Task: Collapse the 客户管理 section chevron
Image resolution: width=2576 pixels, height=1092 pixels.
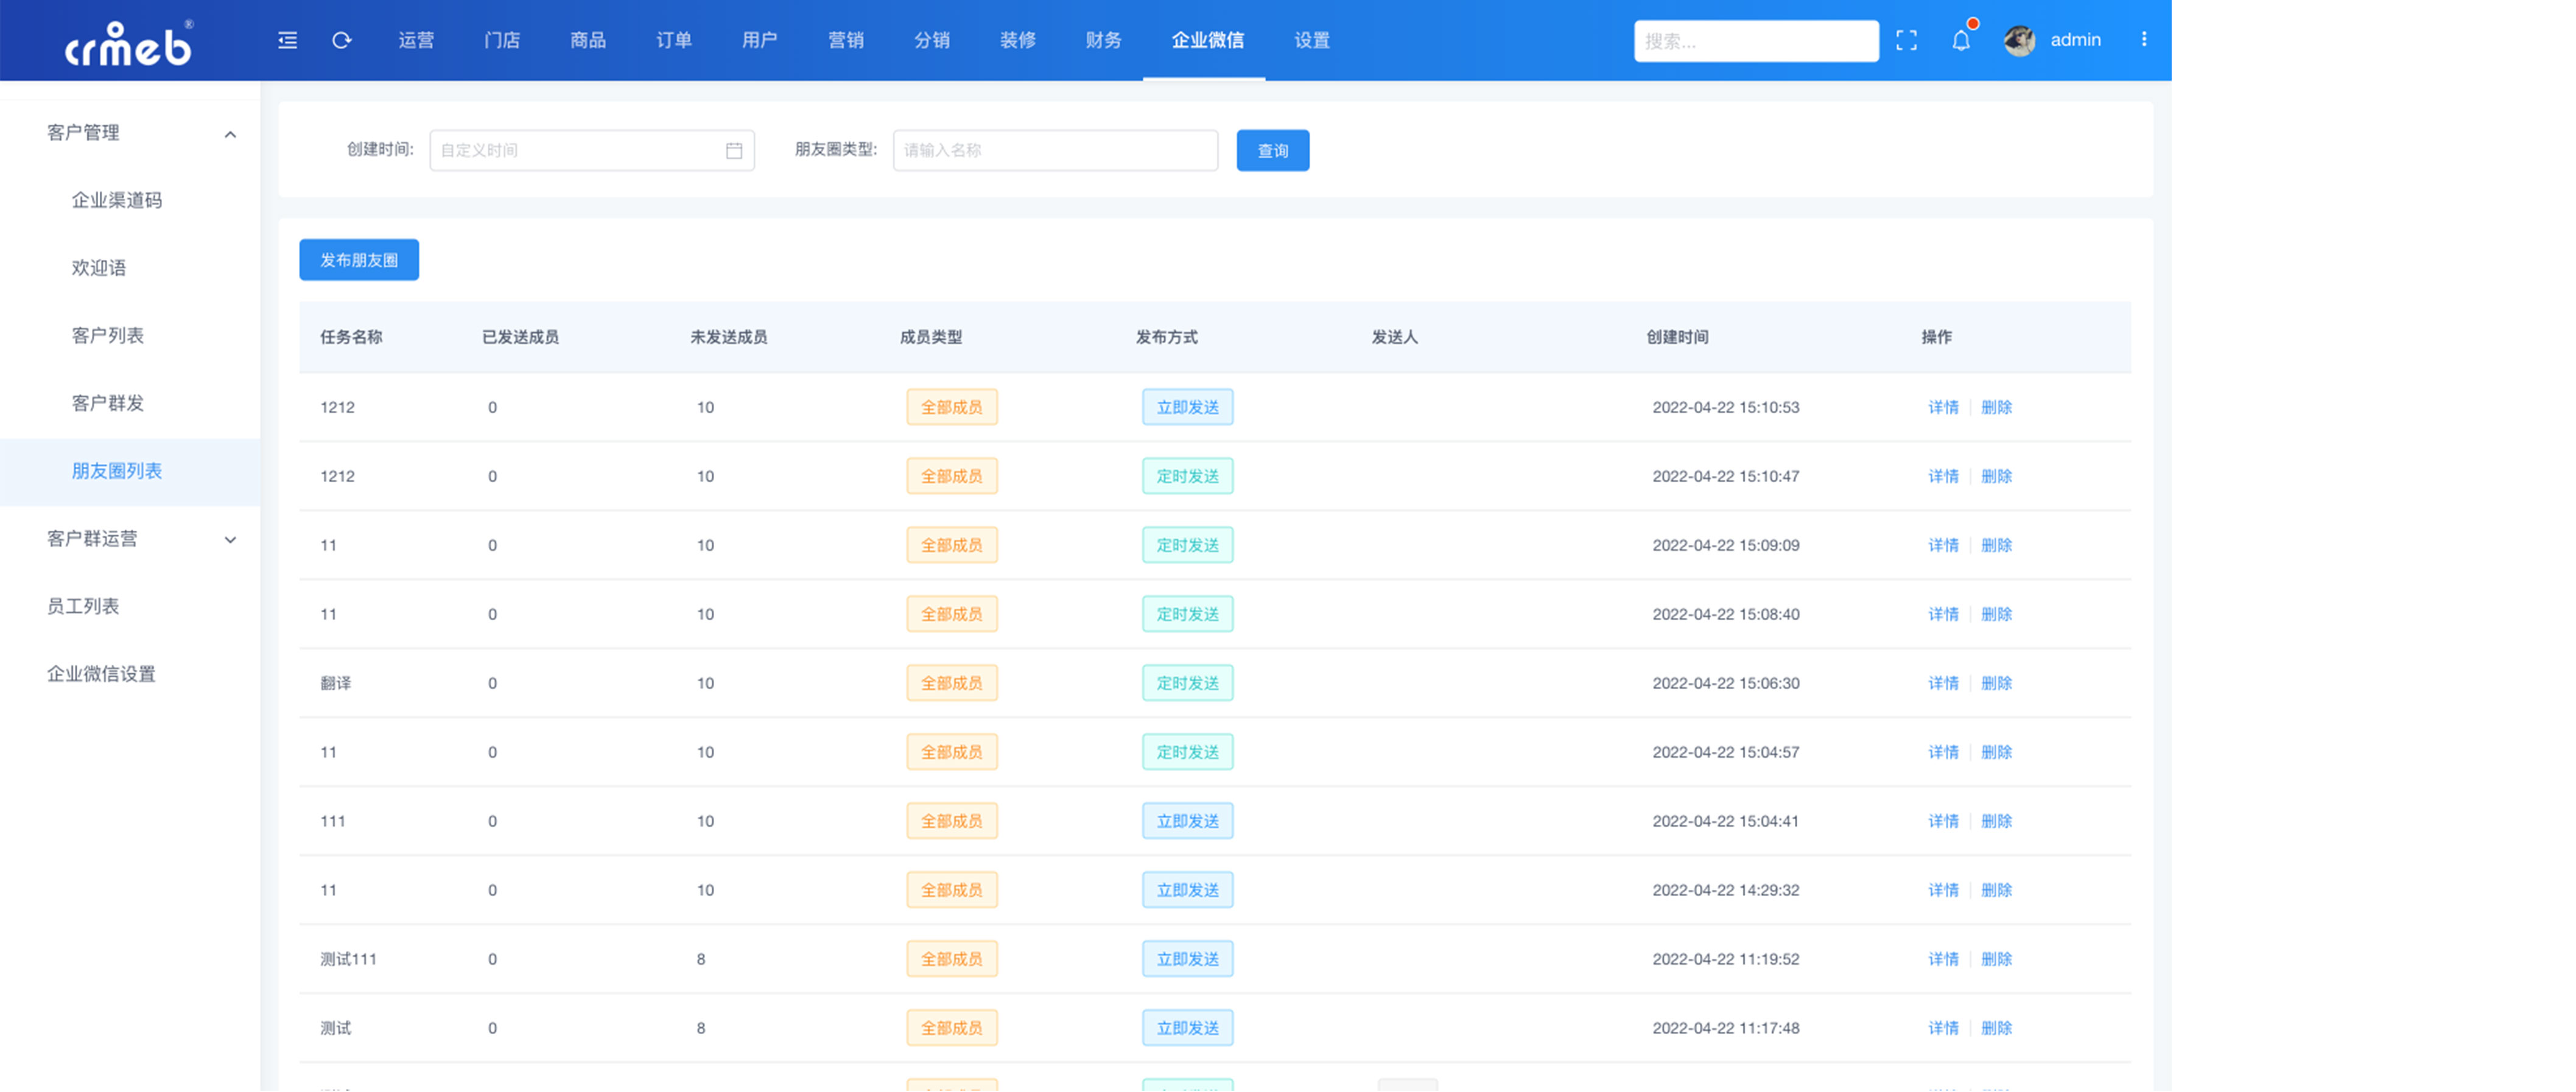Action: [x=230, y=134]
